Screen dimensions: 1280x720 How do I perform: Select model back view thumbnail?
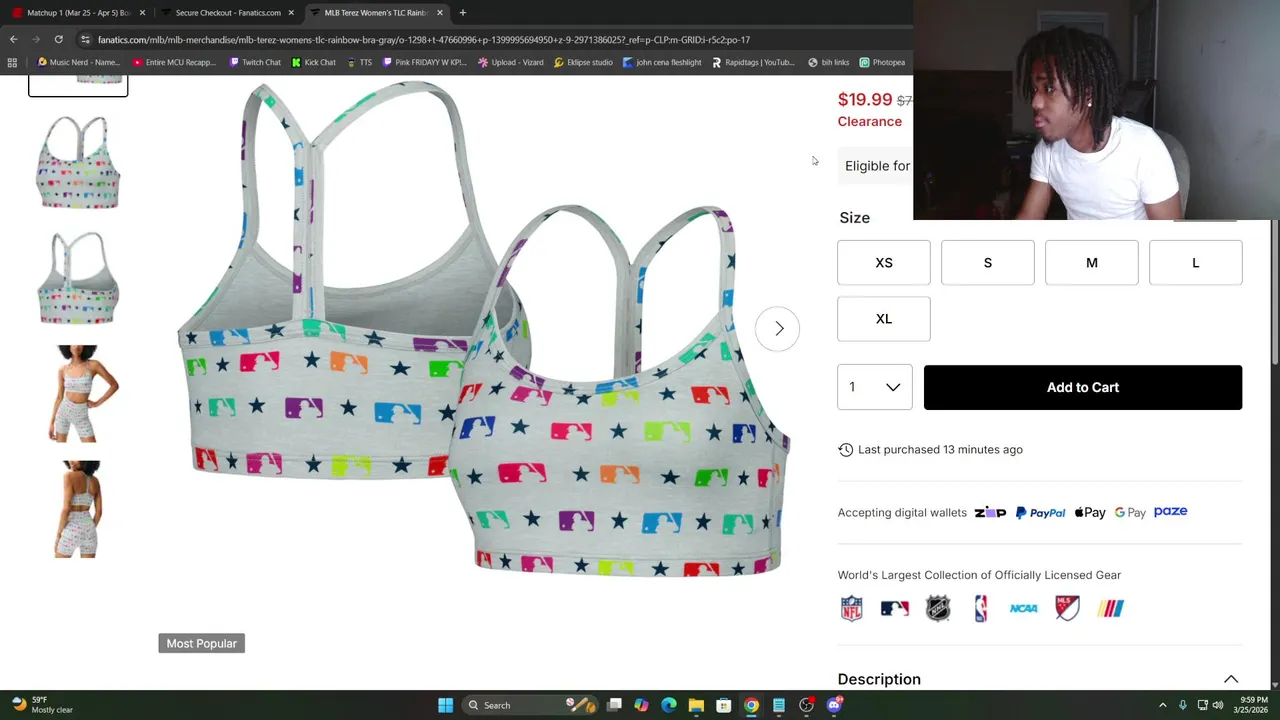pyautogui.click(x=78, y=510)
